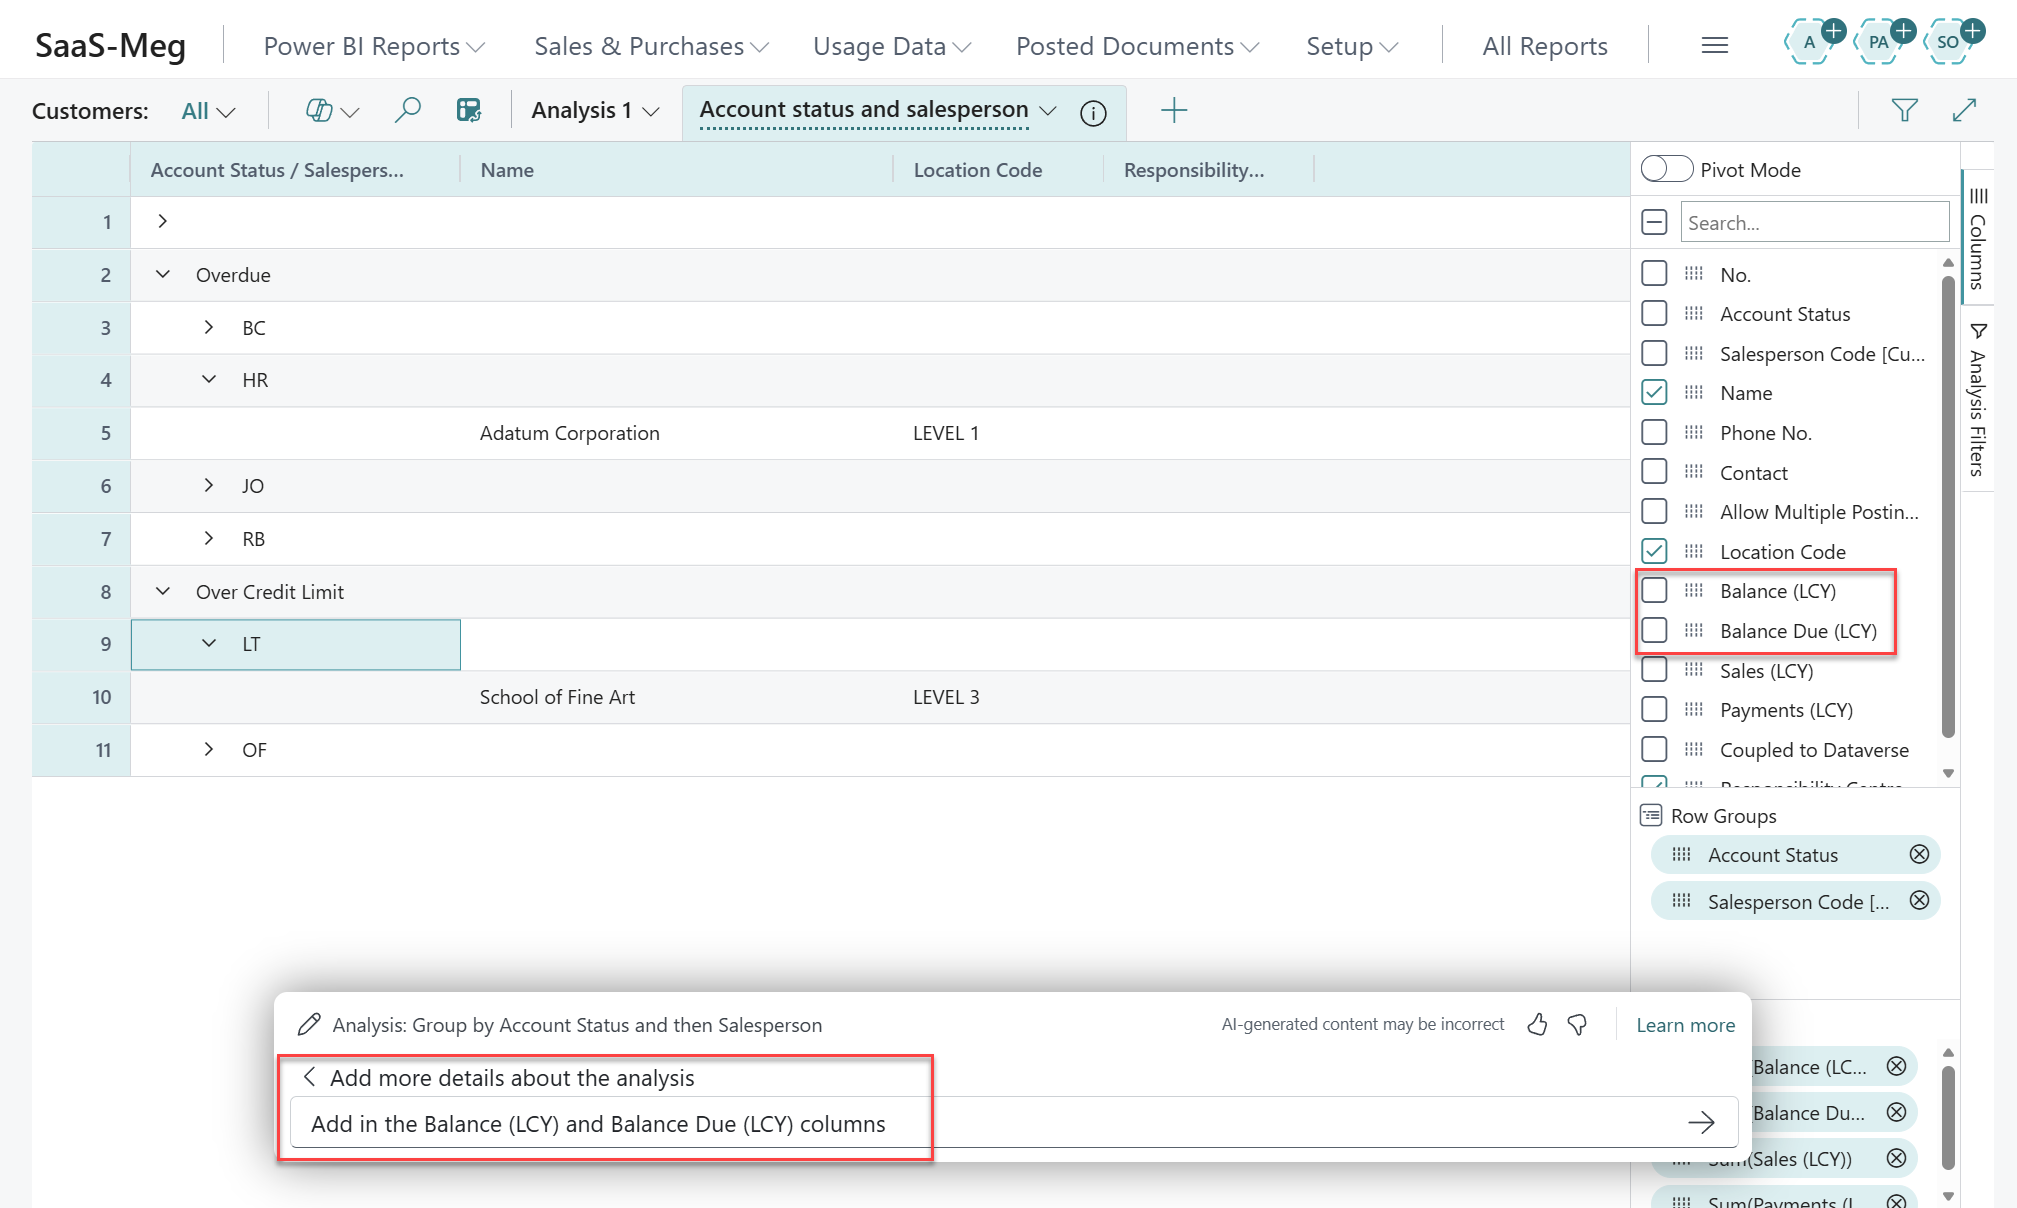2017x1208 pixels.
Task: Expand the OF salesperson row
Action: (x=208, y=749)
